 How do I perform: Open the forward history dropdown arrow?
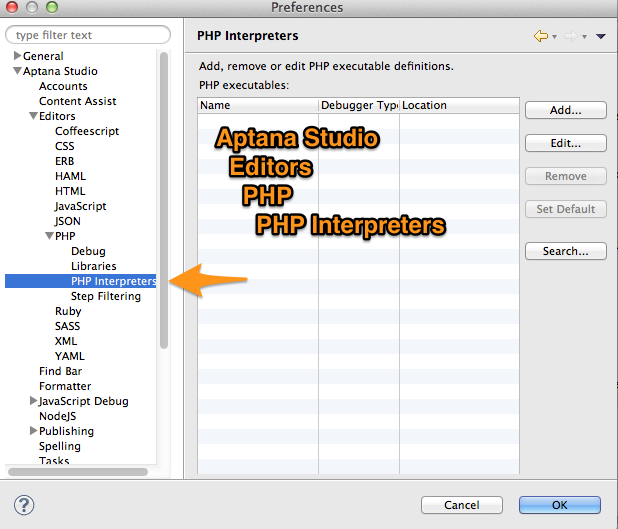584,37
